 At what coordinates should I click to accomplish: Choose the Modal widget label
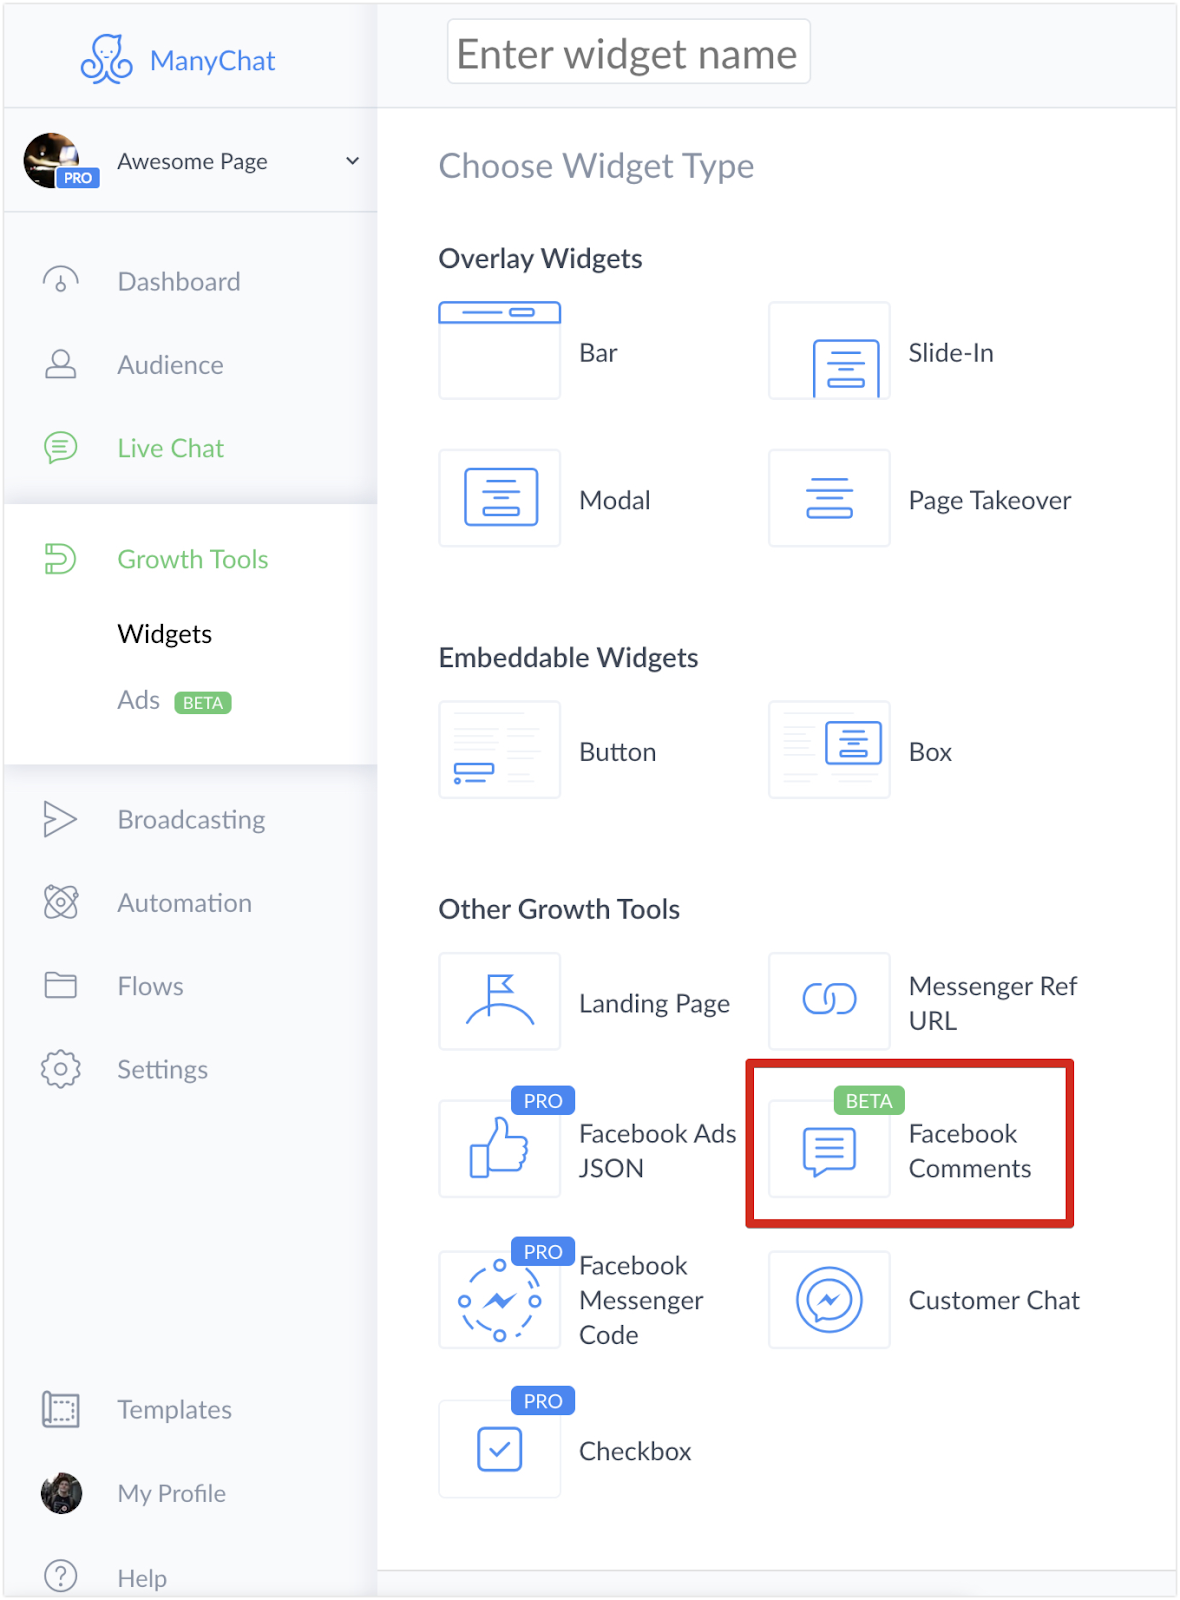click(615, 499)
